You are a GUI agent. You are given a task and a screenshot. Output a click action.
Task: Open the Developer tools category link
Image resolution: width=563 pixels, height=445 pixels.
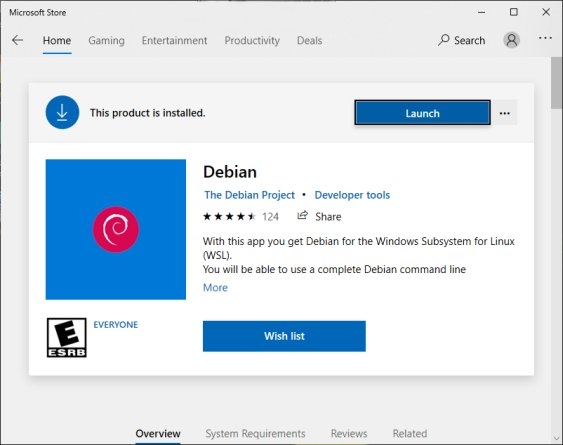[x=352, y=195]
